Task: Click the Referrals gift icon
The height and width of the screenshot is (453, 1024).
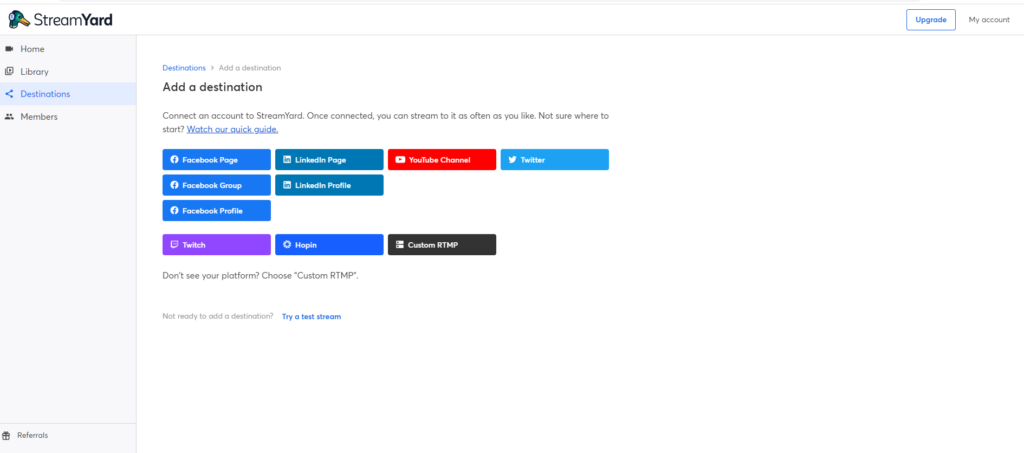Action: coord(7,435)
